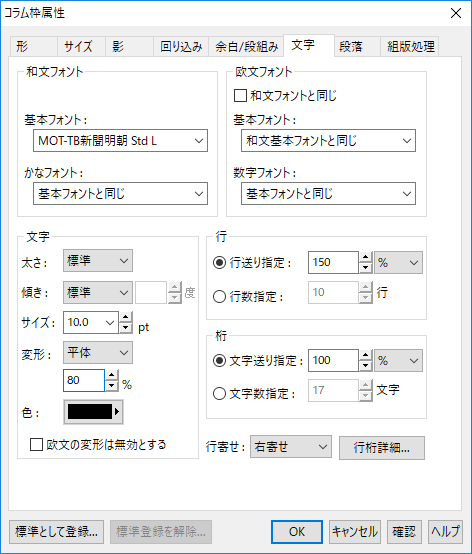Expand the 行寄せ dropdown showing 右寄せ
Viewport: 472px width, 554px height.
click(291, 447)
